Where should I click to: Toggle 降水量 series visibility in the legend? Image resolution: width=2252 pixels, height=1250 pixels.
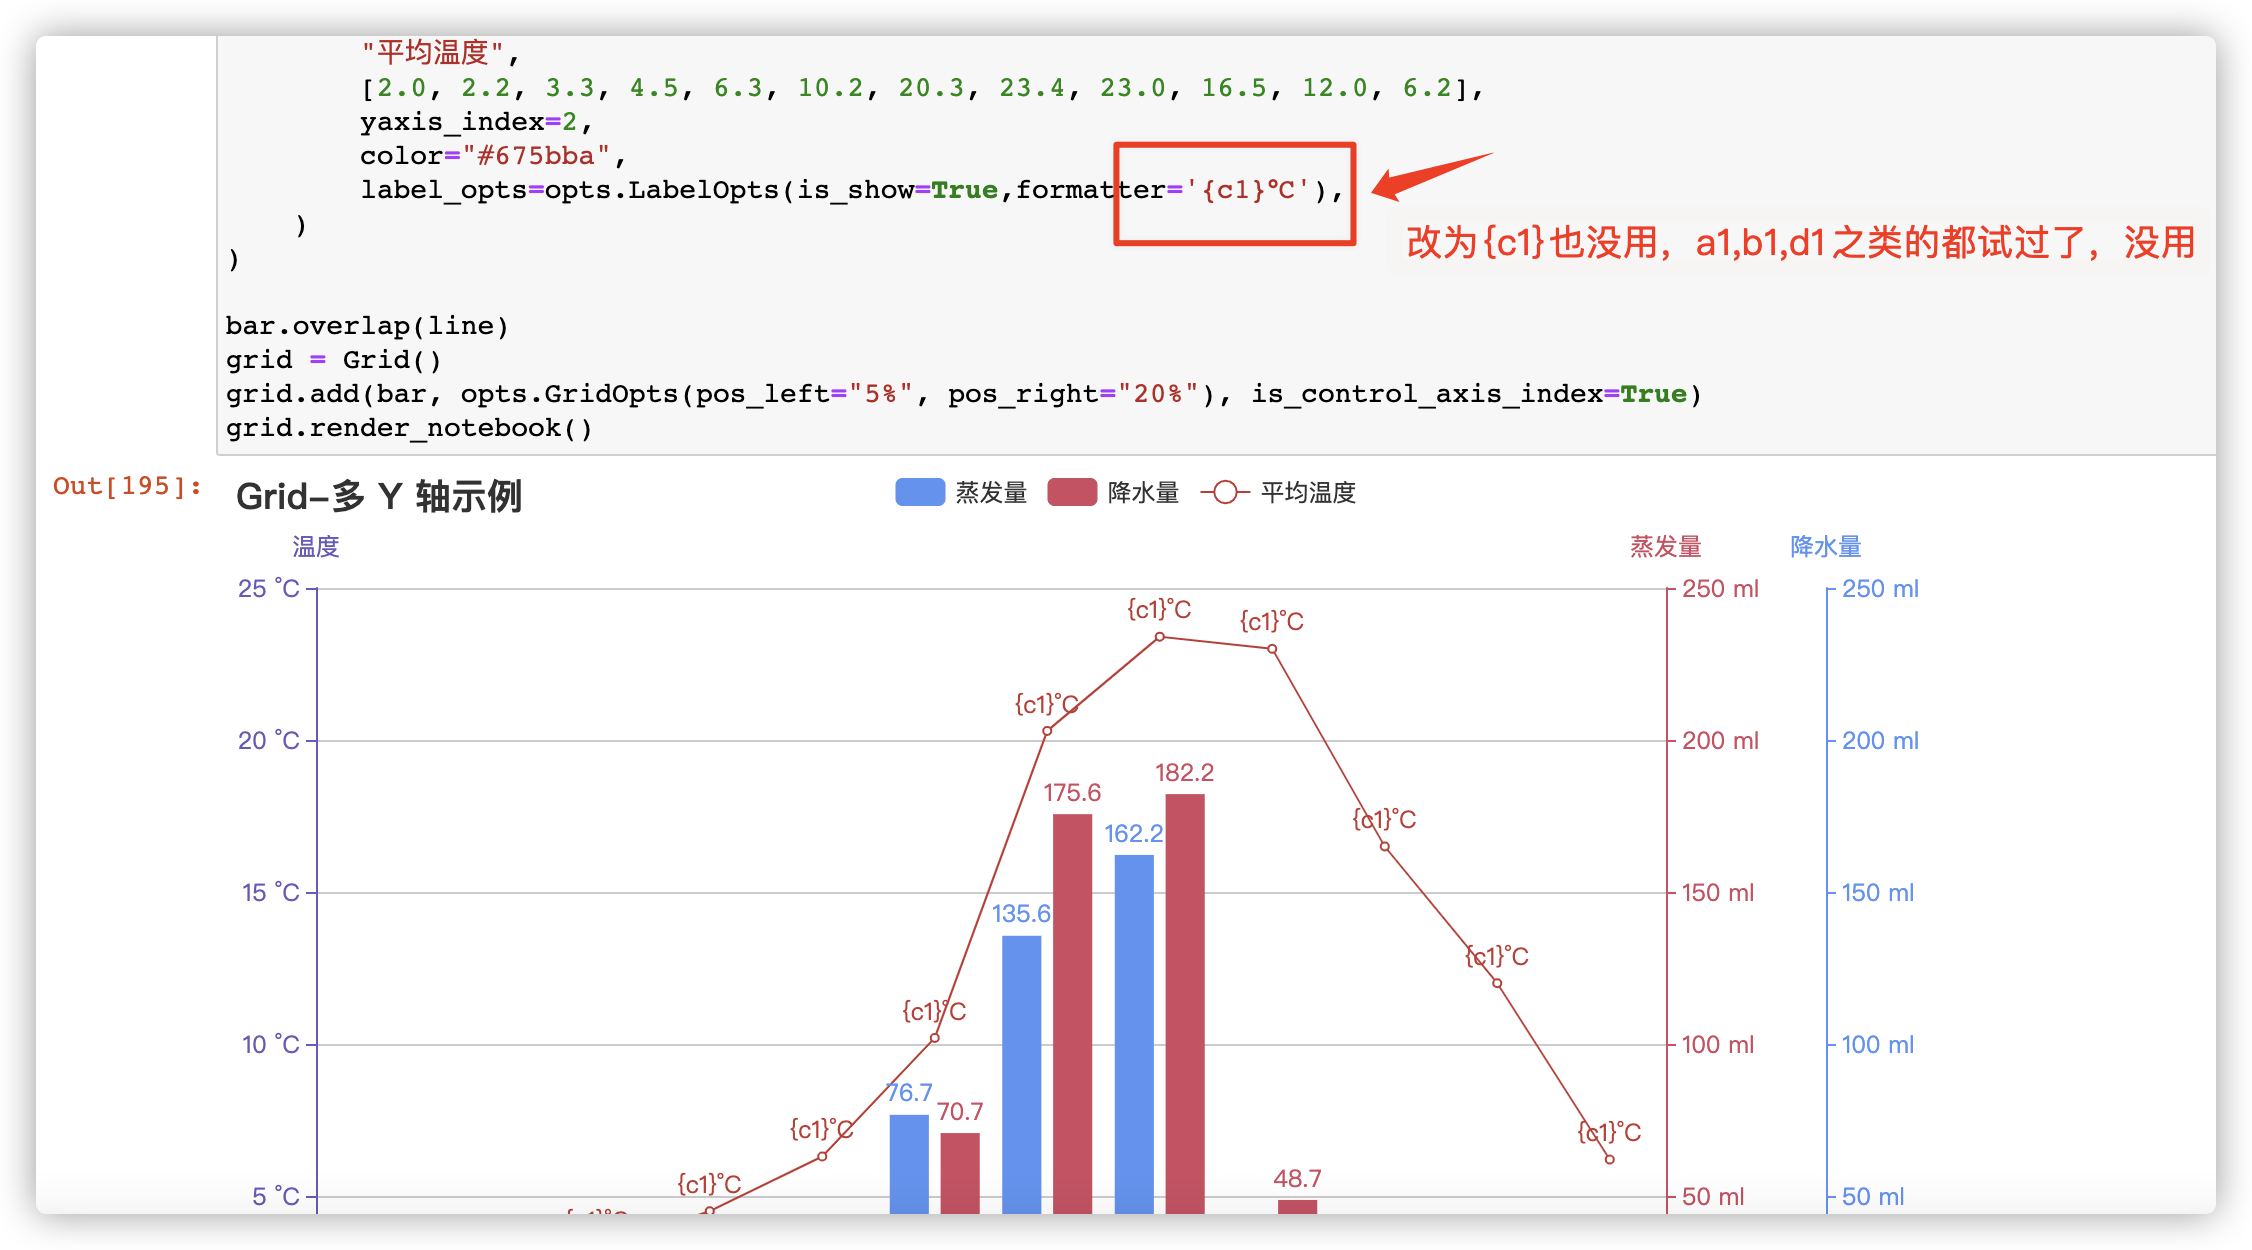pos(1142,491)
